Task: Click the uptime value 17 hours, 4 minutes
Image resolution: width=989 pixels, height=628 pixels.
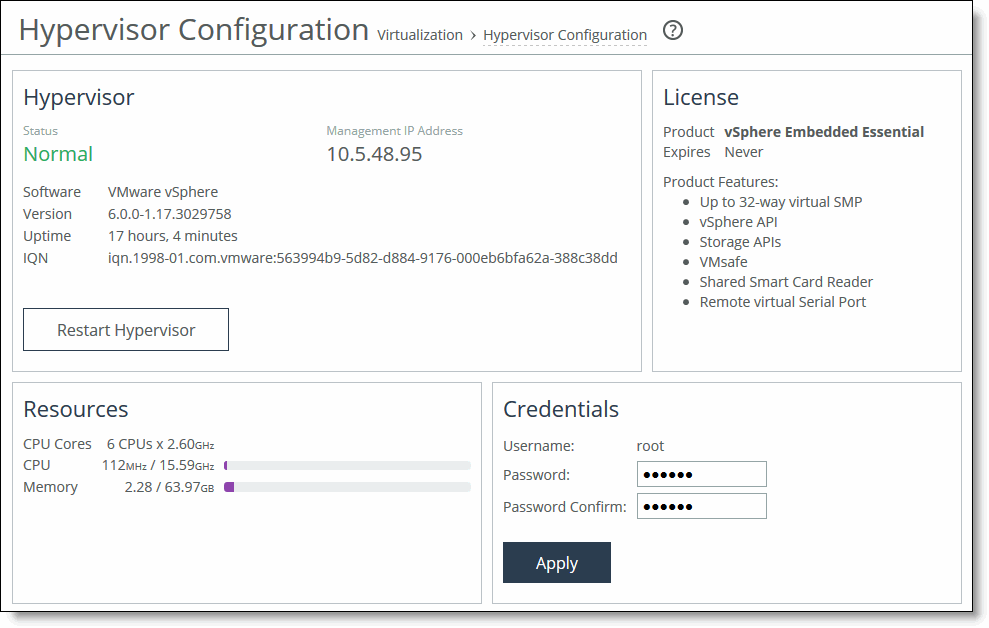Action: [173, 236]
